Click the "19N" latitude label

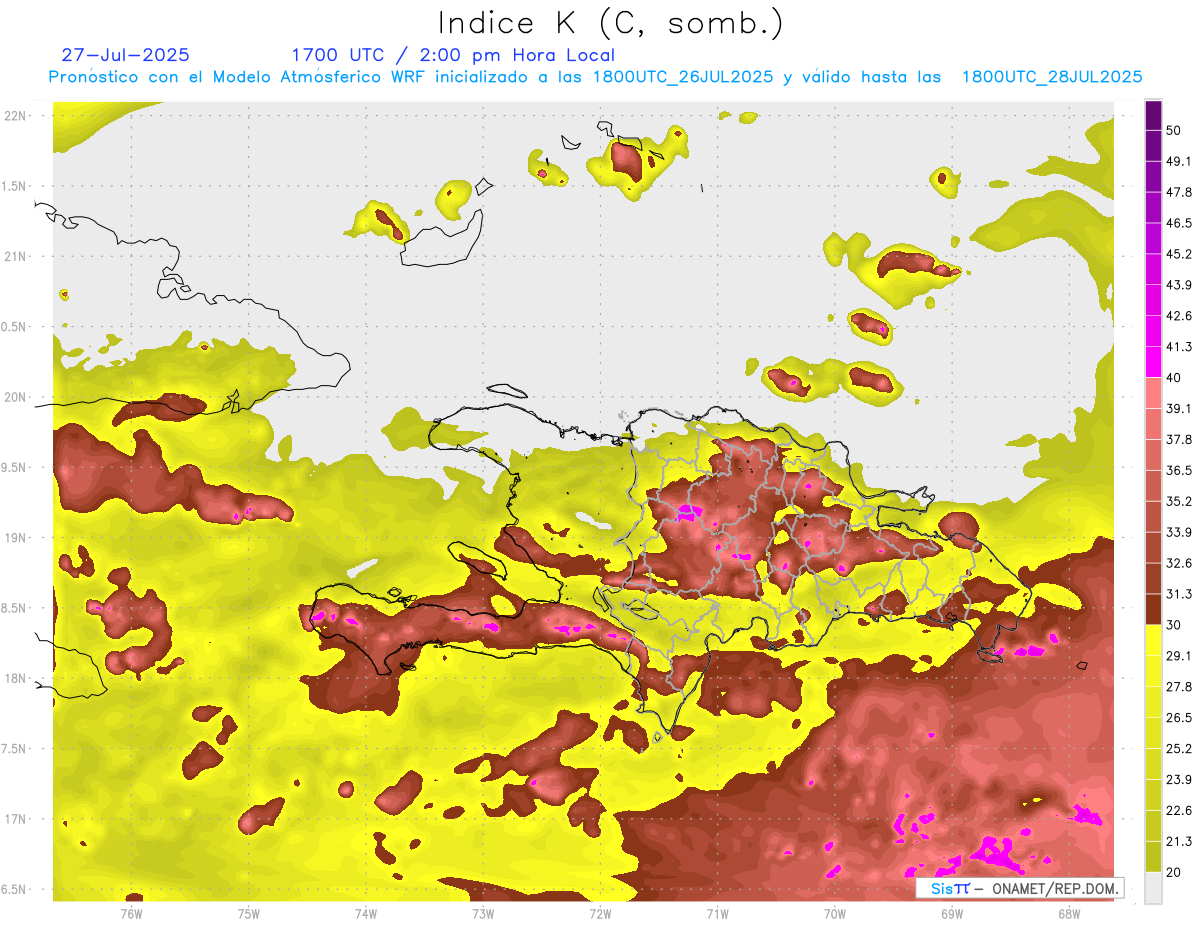click(17, 537)
